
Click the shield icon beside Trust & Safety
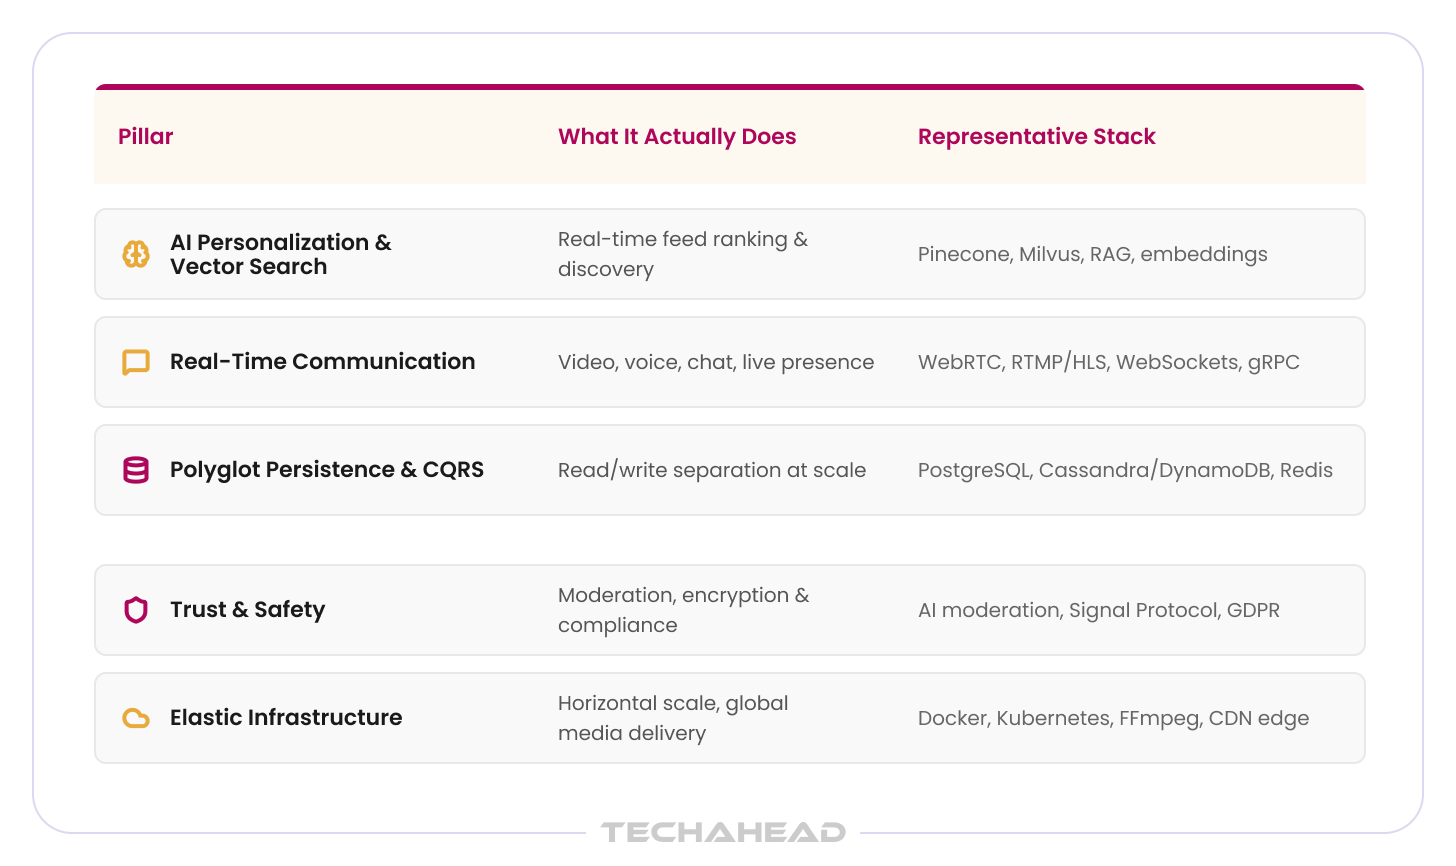pyautogui.click(x=136, y=610)
